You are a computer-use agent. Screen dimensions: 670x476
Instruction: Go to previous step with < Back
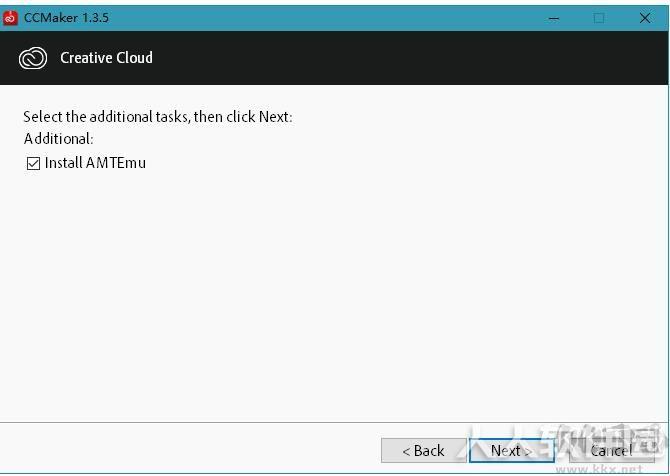423,450
